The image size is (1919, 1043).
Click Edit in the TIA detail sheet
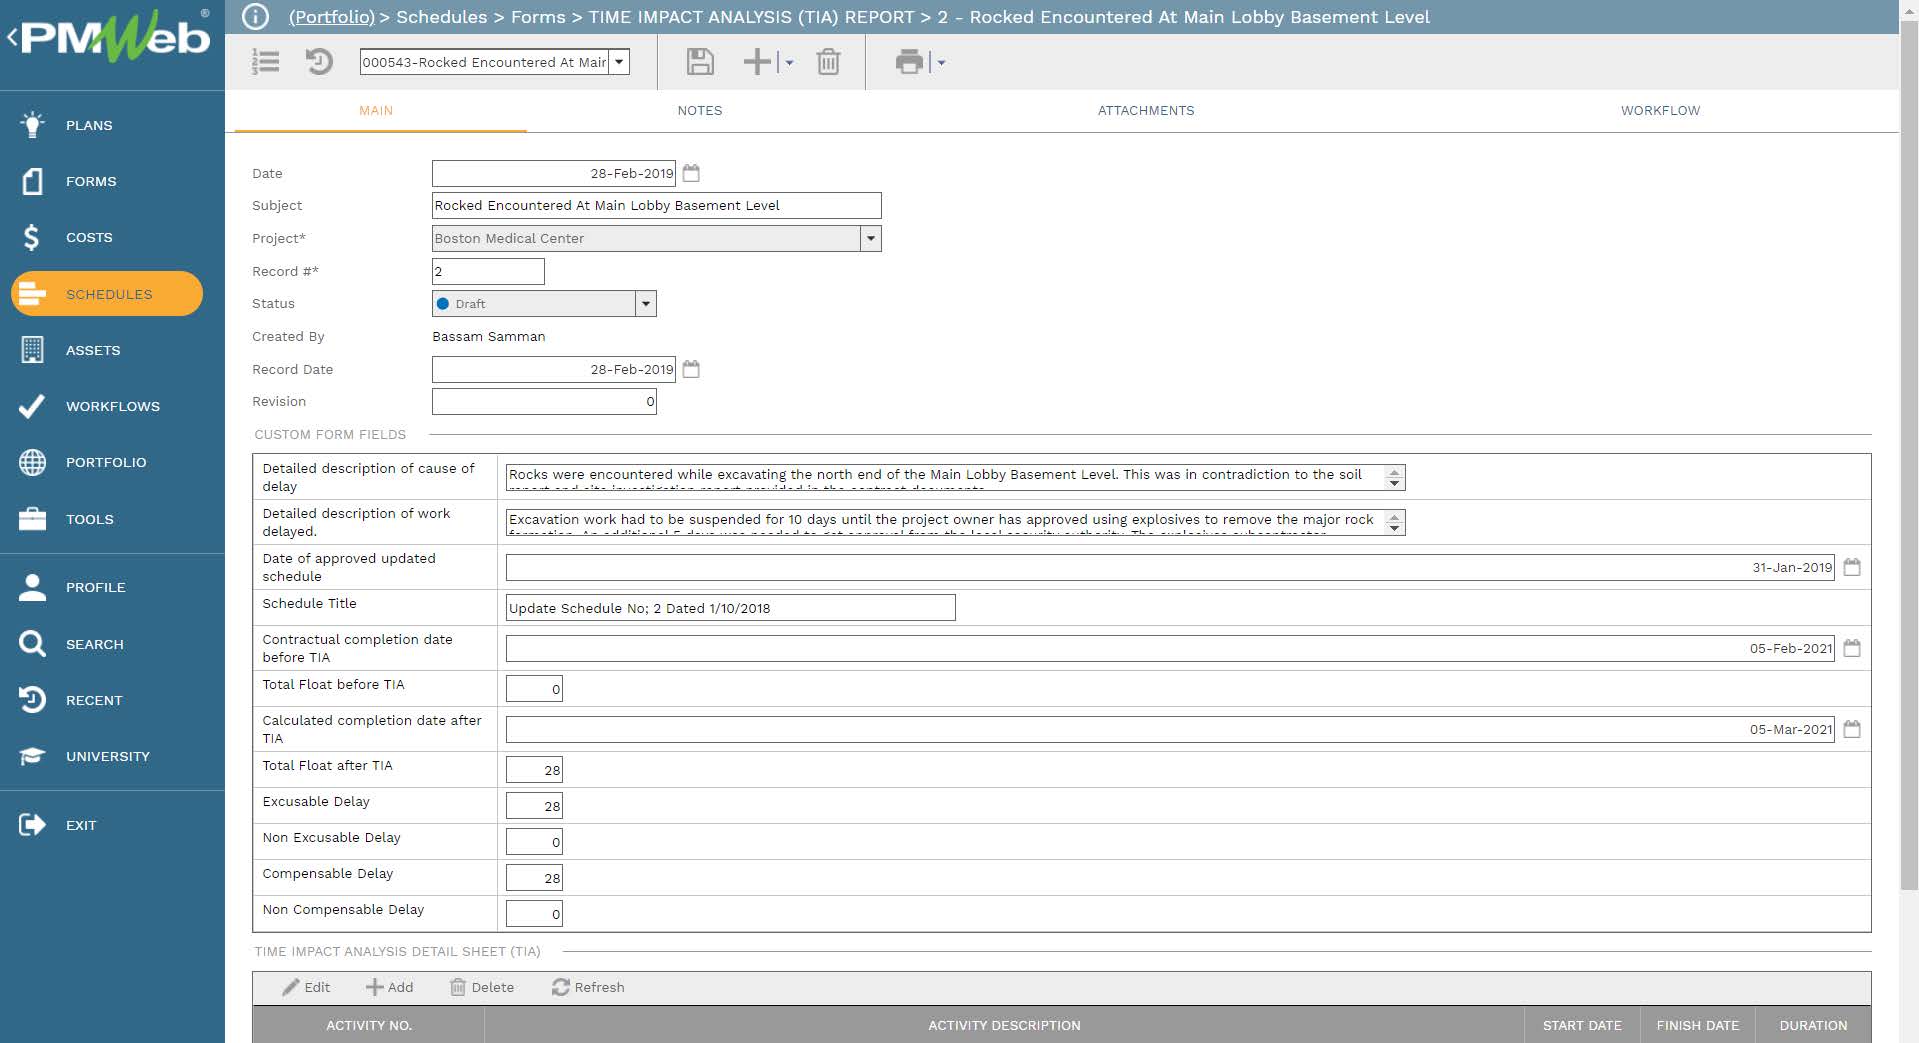[x=306, y=987]
